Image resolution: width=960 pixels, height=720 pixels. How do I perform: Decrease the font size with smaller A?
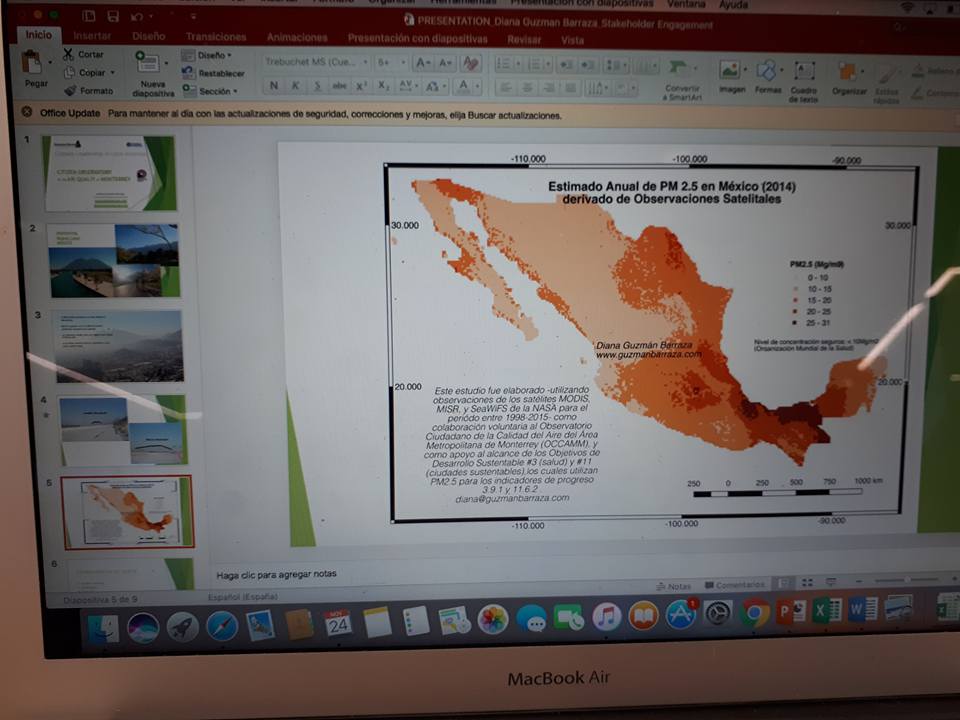point(445,62)
